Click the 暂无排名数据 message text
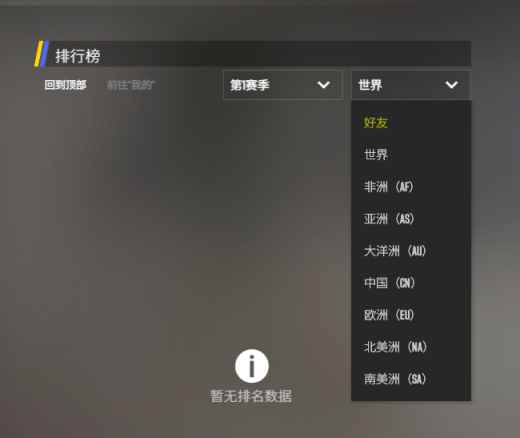The height and width of the screenshot is (438, 520). (x=251, y=396)
